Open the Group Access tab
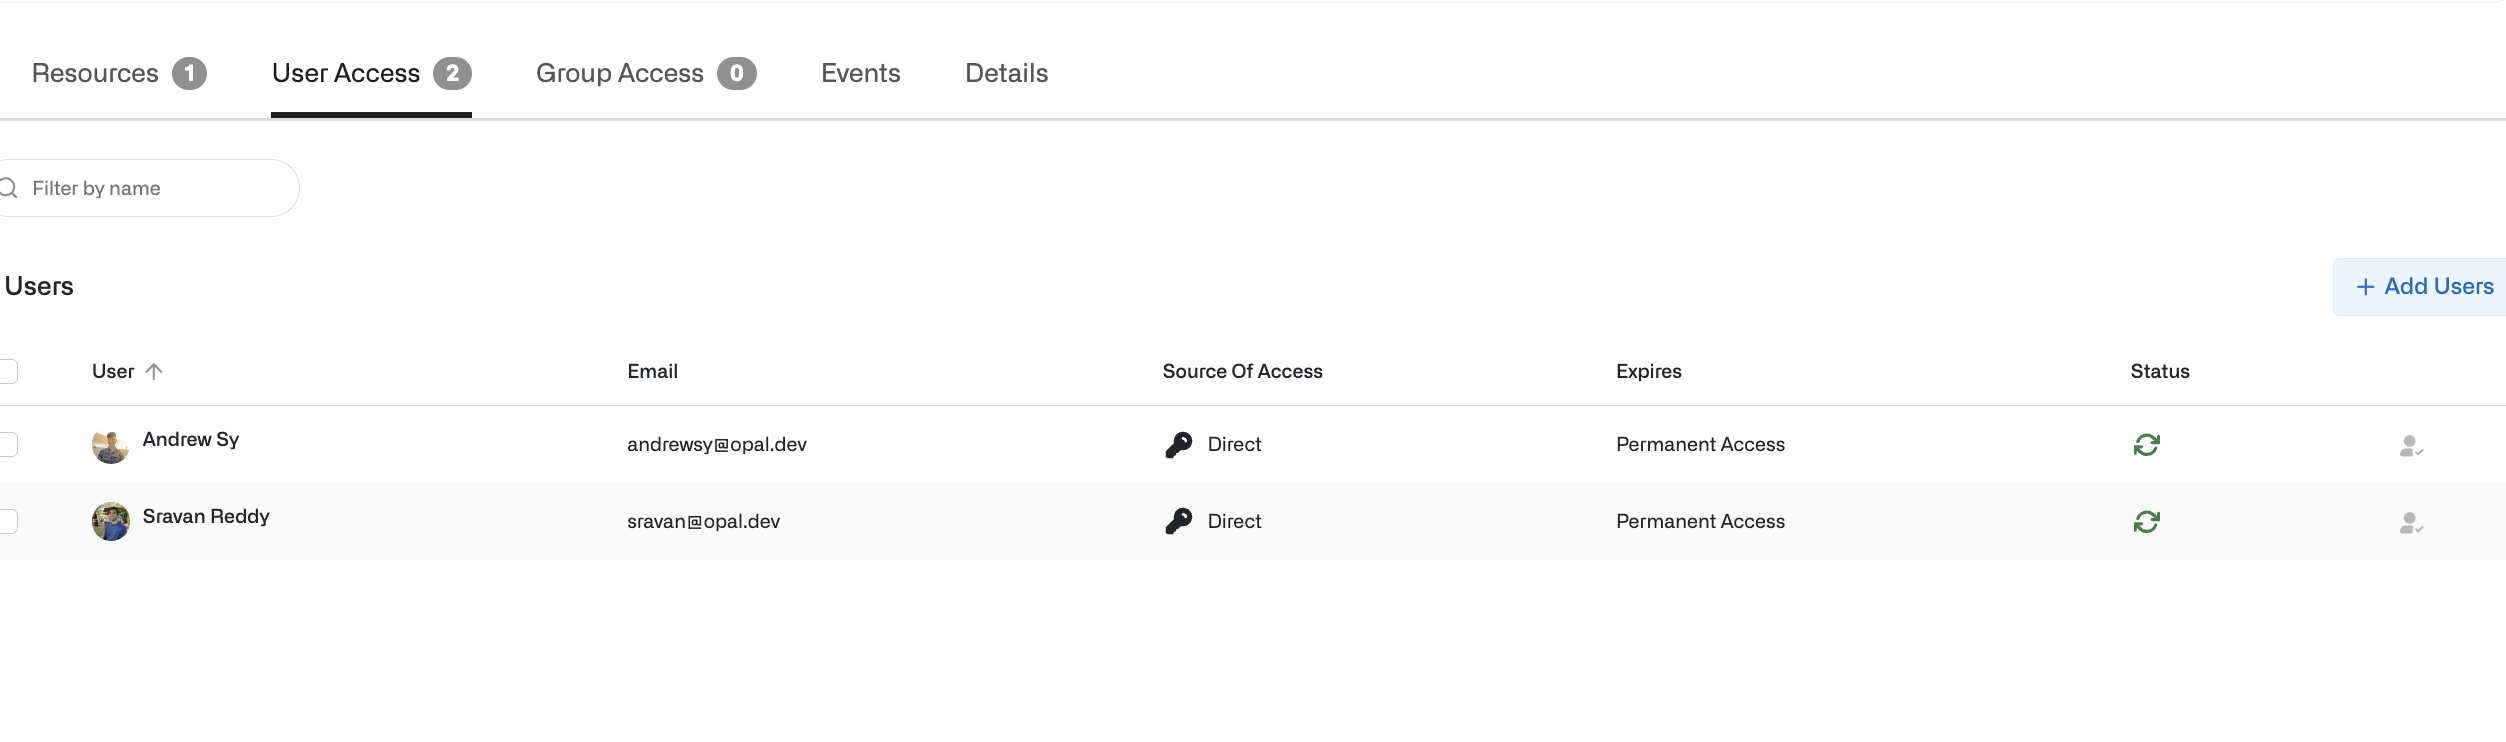Image resolution: width=2506 pixels, height=742 pixels. pos(645,73)
